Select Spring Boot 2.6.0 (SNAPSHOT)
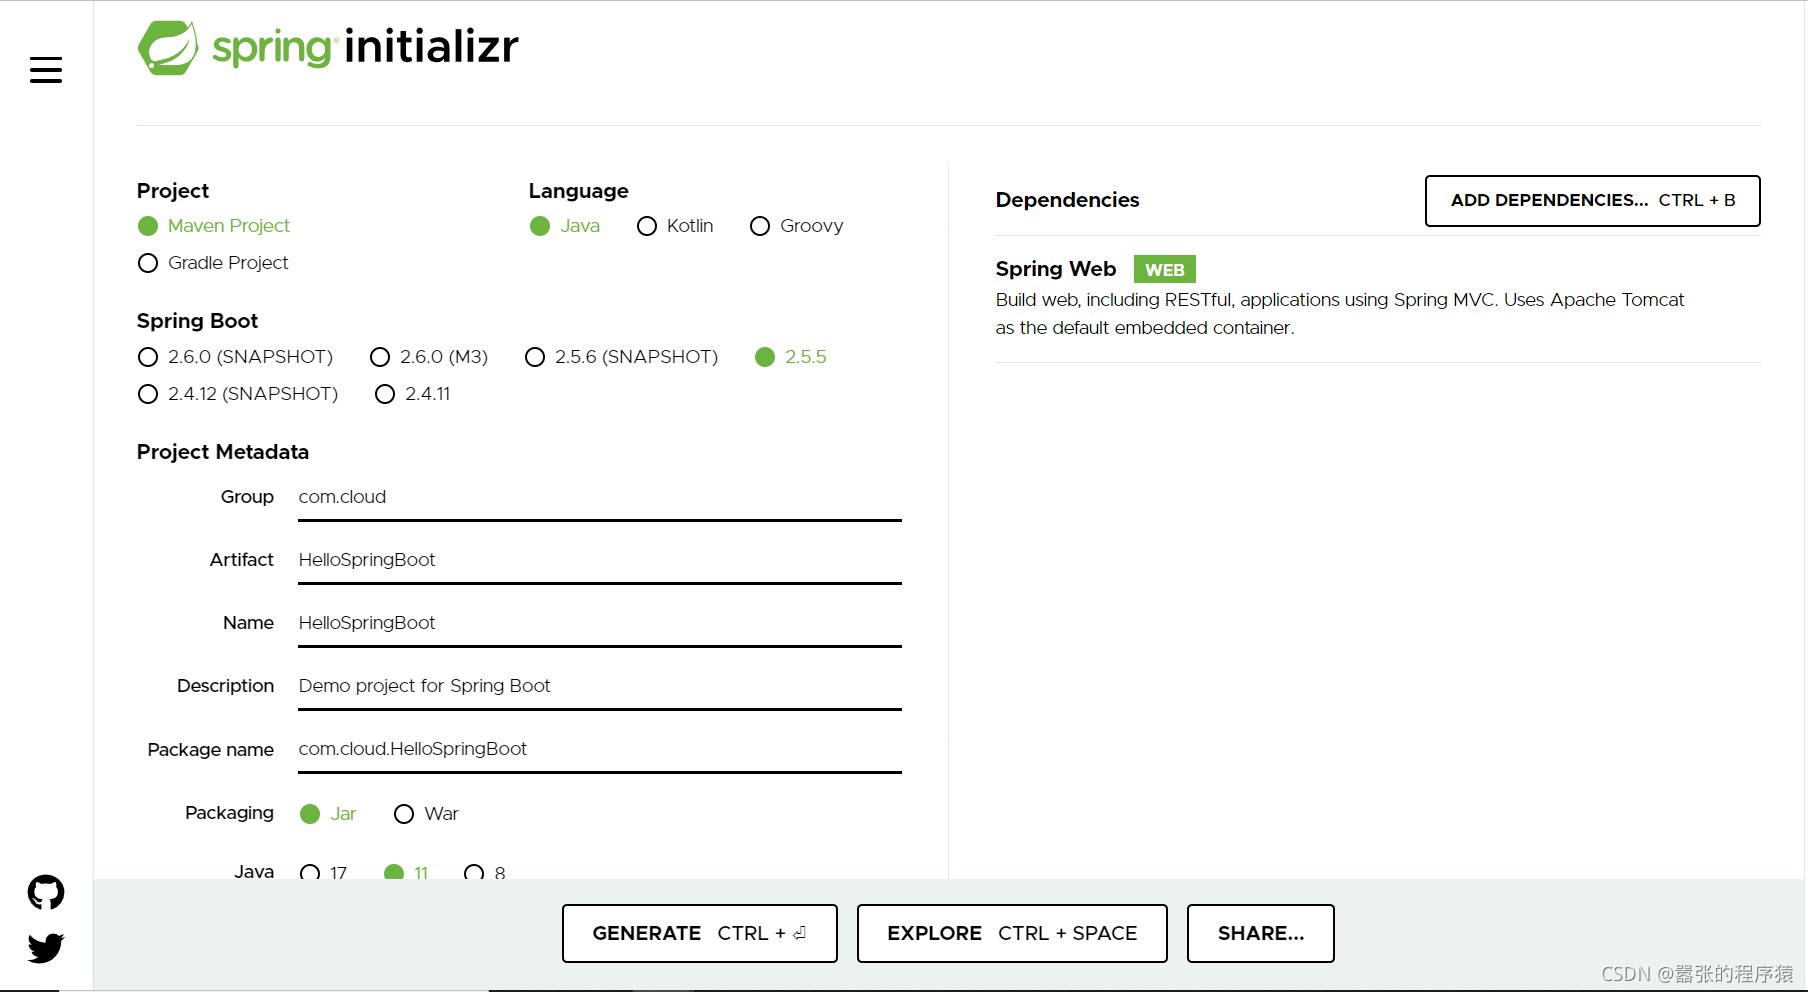This screenshot has height=992, width=1808. tap(235, 357)
